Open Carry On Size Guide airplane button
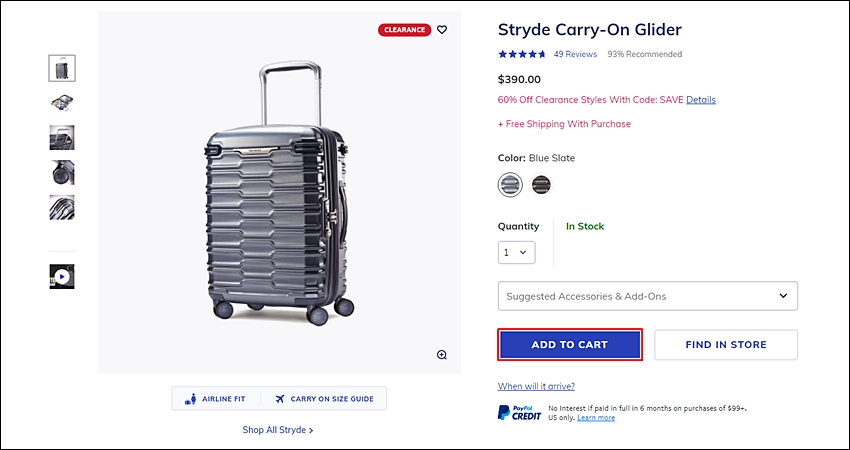Image resolution: width=850 pixels, height=450 pixels. (324, 398)
